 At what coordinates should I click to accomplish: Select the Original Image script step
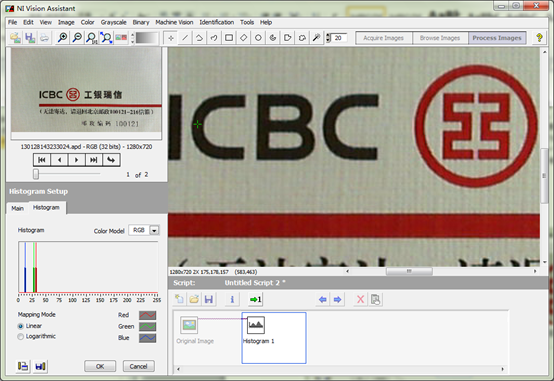195,331
